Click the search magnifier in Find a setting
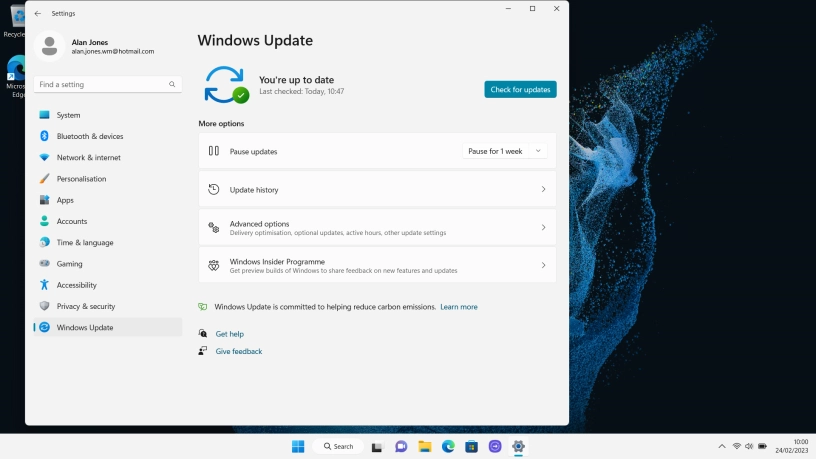The width and height of the screenshot is (816, 459). (172, 85)
